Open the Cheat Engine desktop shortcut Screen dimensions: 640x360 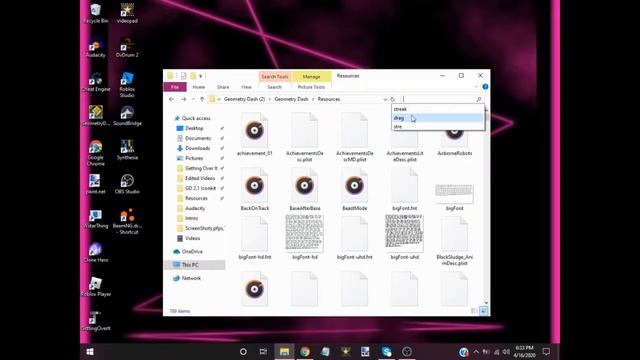pyautogui.click(x=96, y=82)
